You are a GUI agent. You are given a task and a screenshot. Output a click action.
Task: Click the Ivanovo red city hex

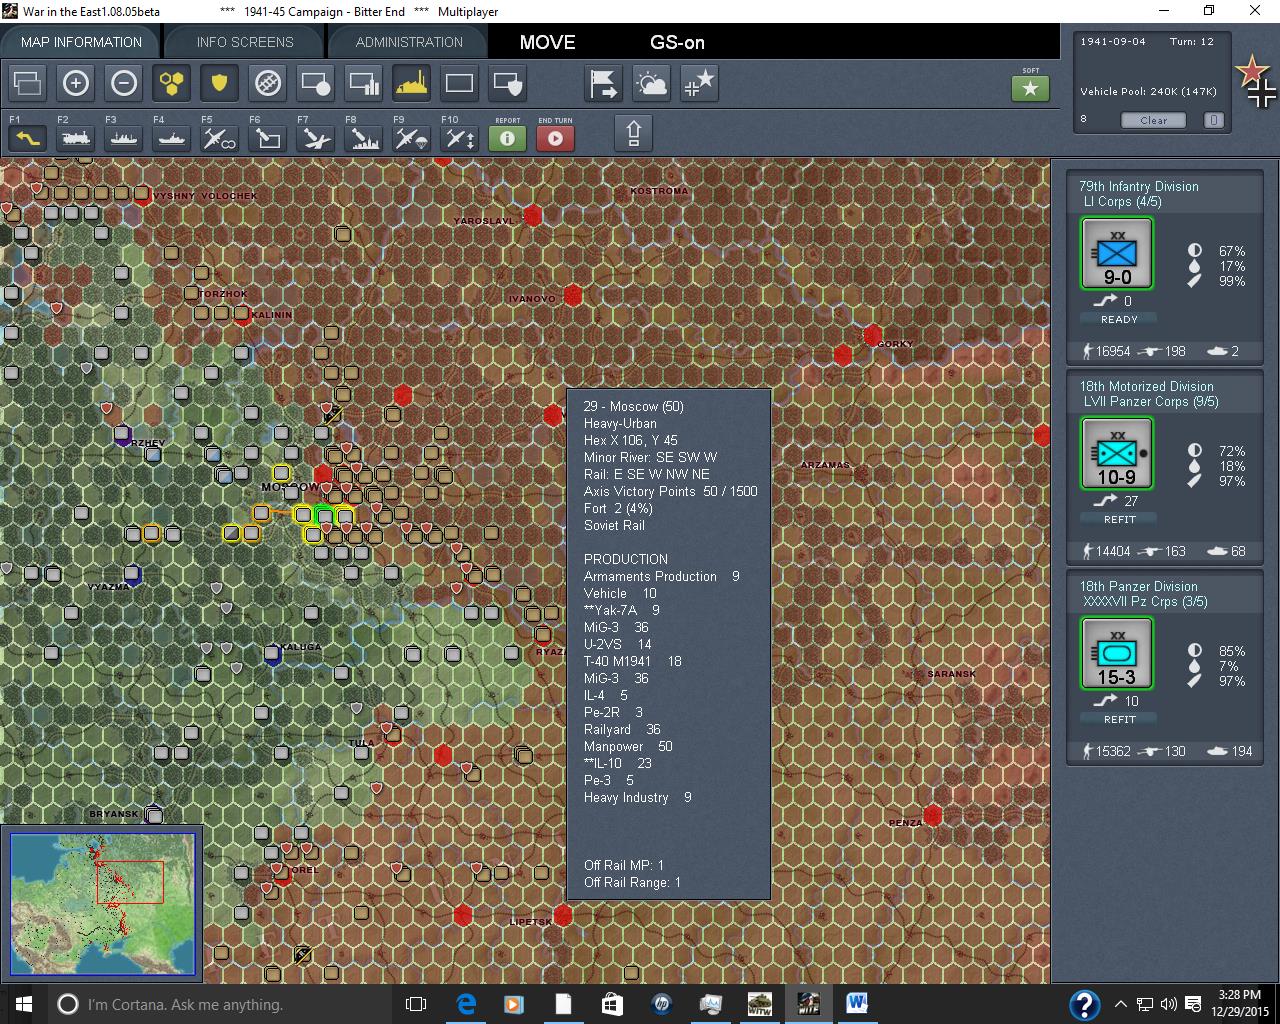(572, 295)
